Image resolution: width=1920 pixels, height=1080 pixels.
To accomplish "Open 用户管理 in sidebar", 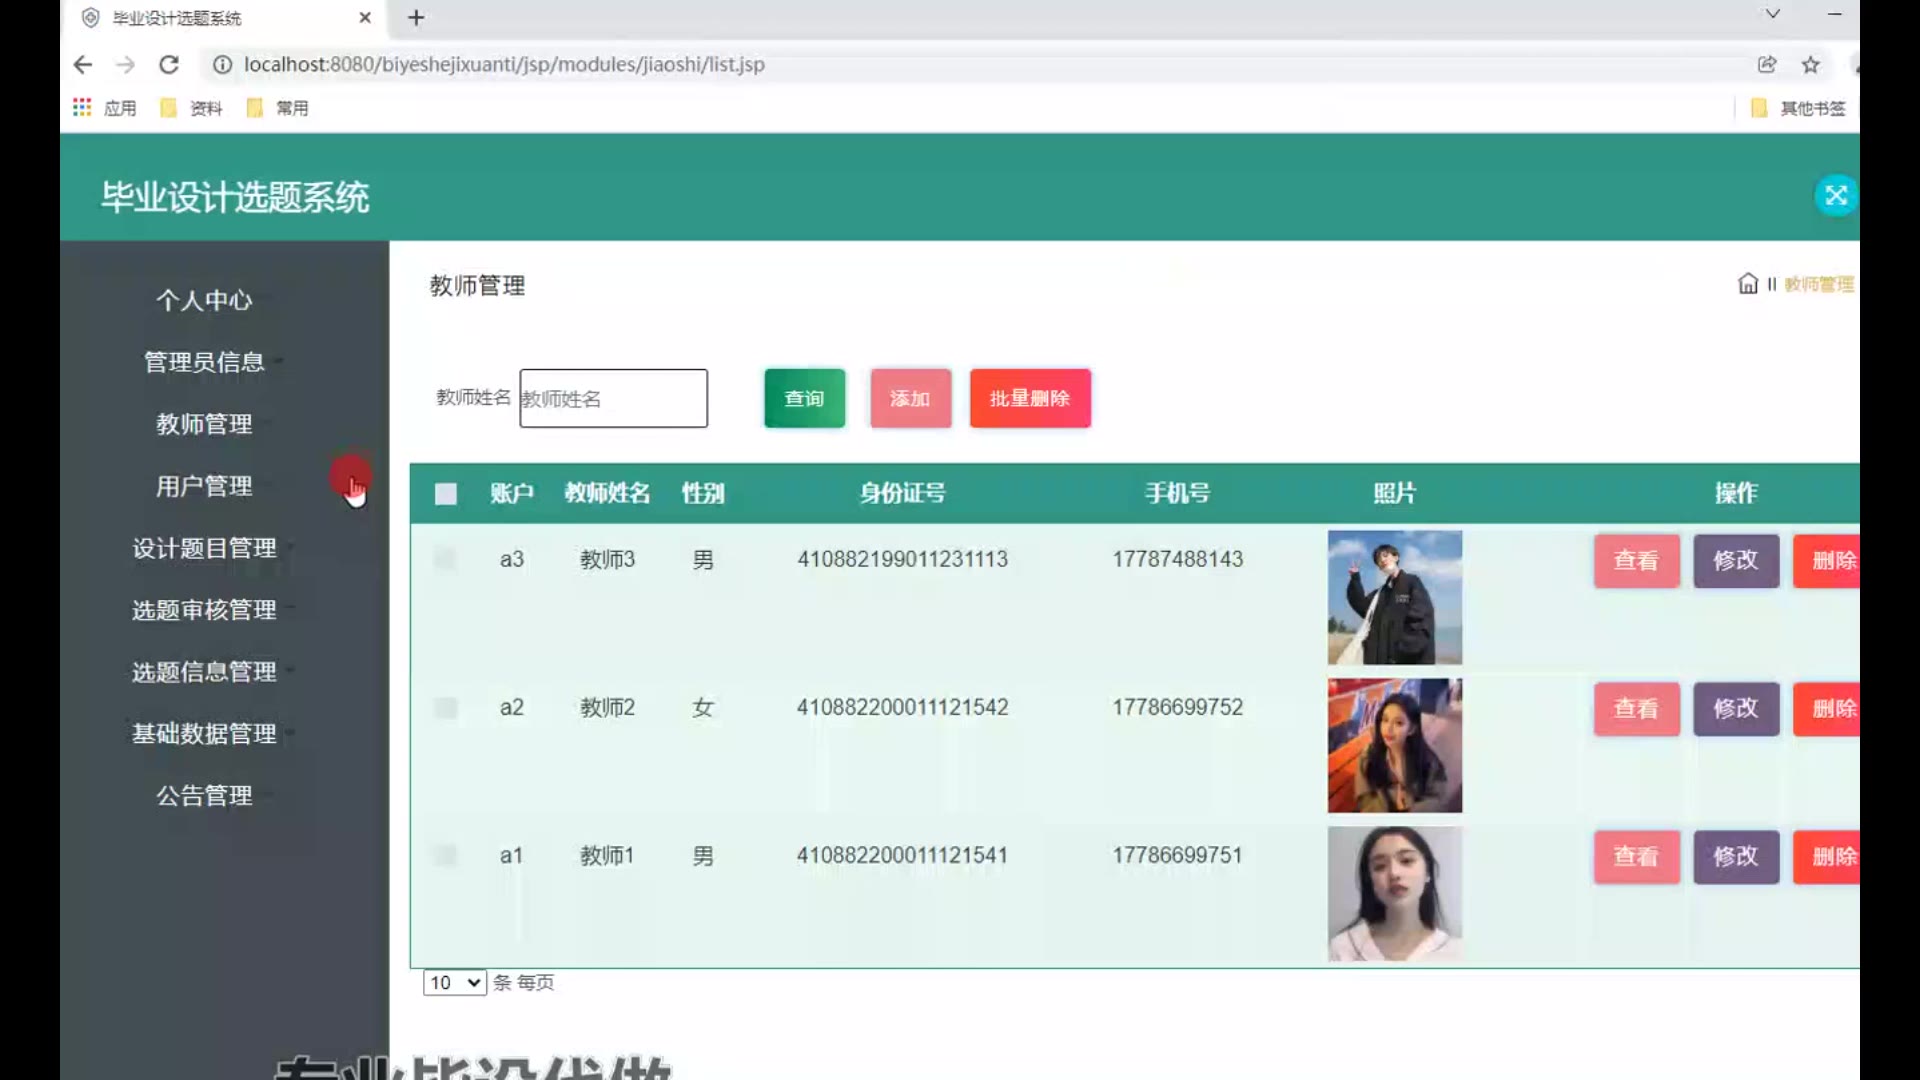I will 204,486.
